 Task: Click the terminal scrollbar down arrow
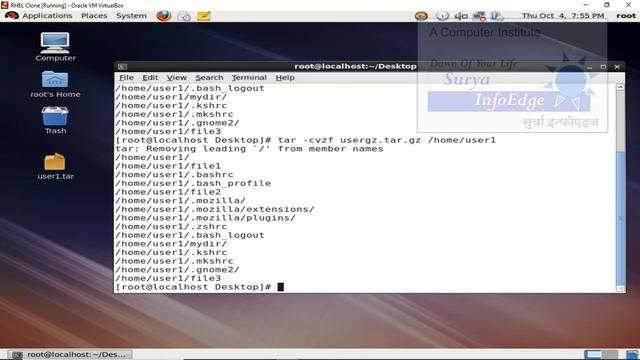tap(620, 288)
